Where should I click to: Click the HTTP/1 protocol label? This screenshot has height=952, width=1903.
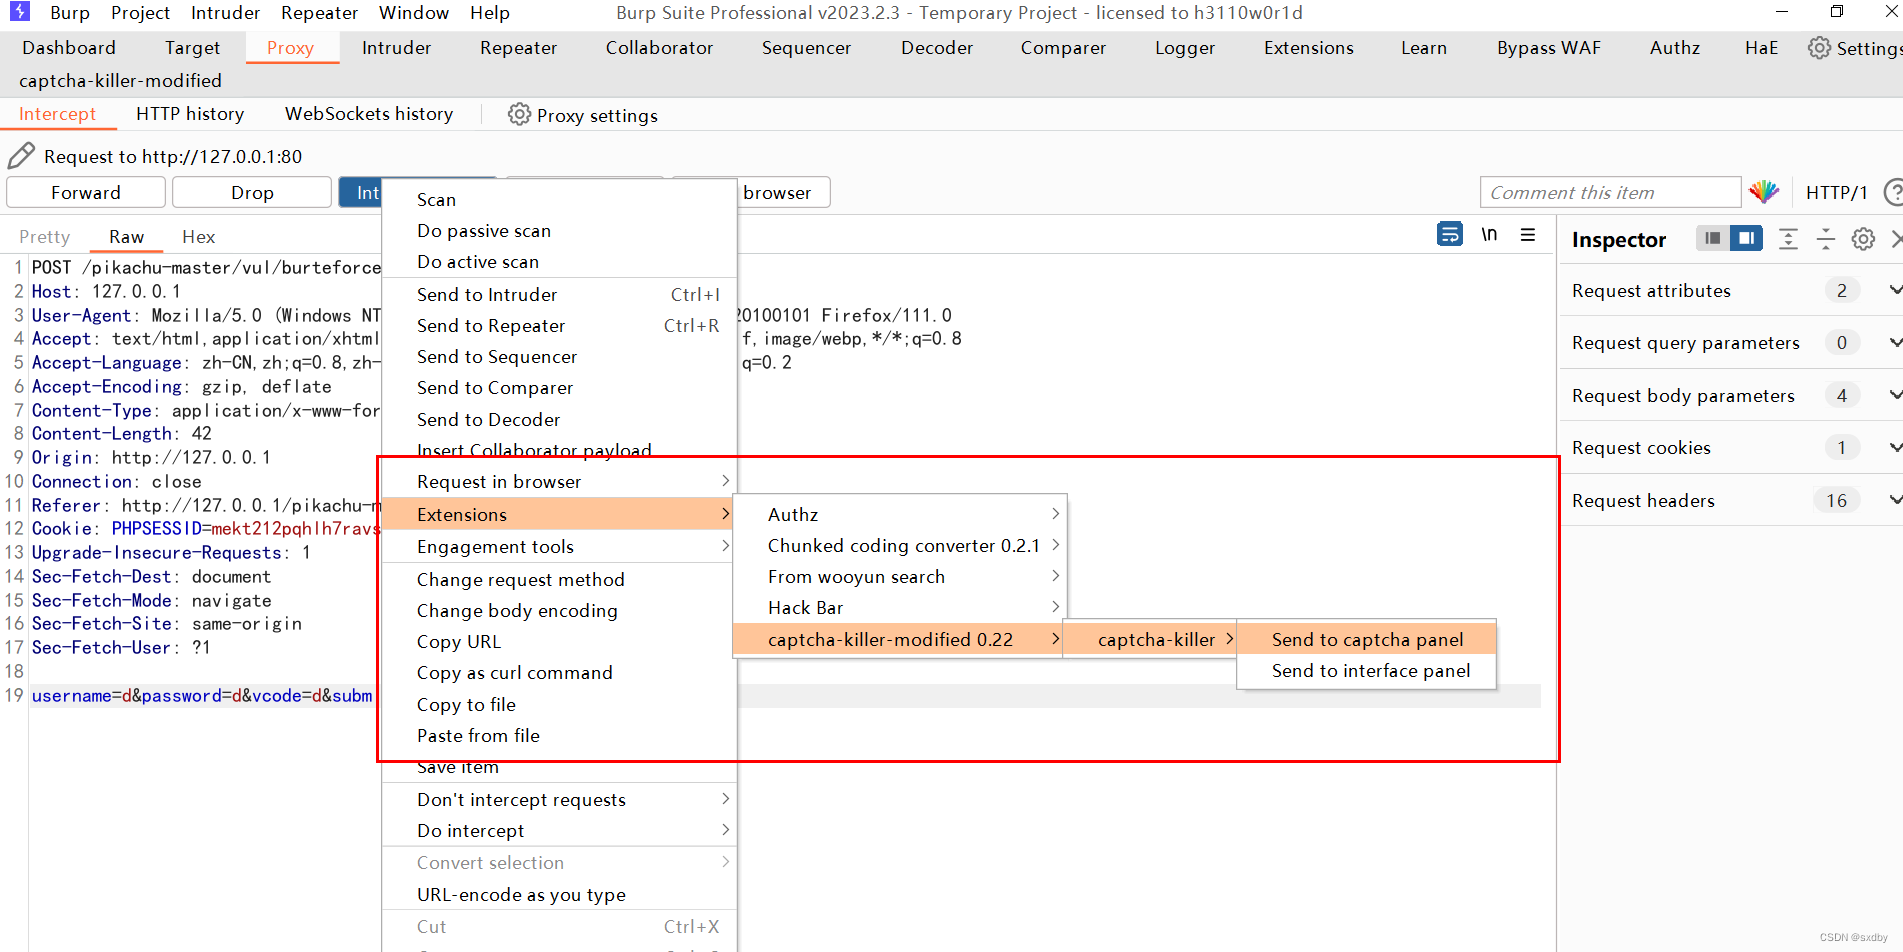pyautogui.click(x=1836, y=192)
